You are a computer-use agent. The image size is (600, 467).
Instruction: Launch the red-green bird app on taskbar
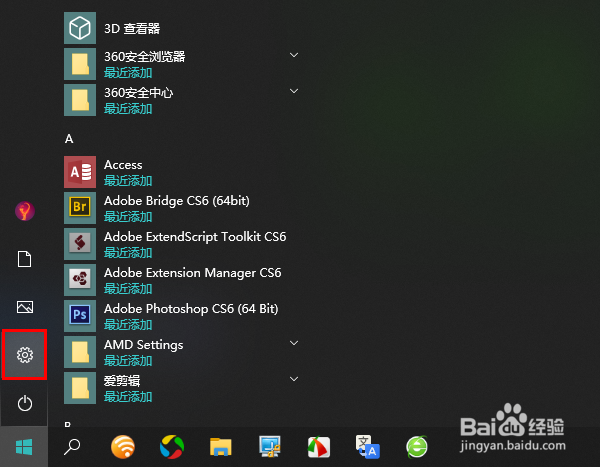tap(318, 447)
